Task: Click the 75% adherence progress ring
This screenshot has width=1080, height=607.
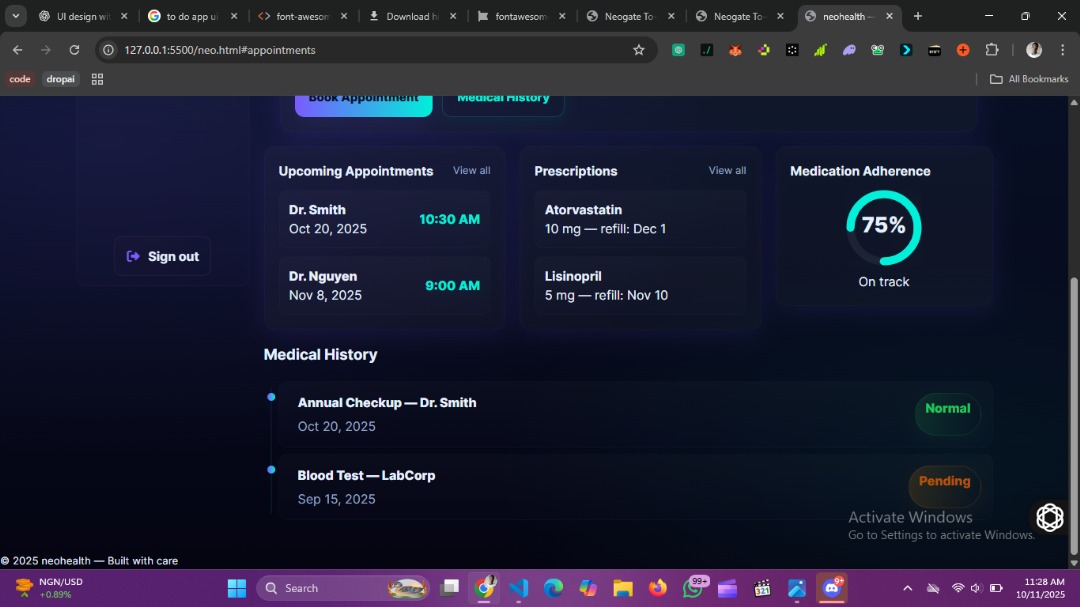Action: (x=884, y=227)
